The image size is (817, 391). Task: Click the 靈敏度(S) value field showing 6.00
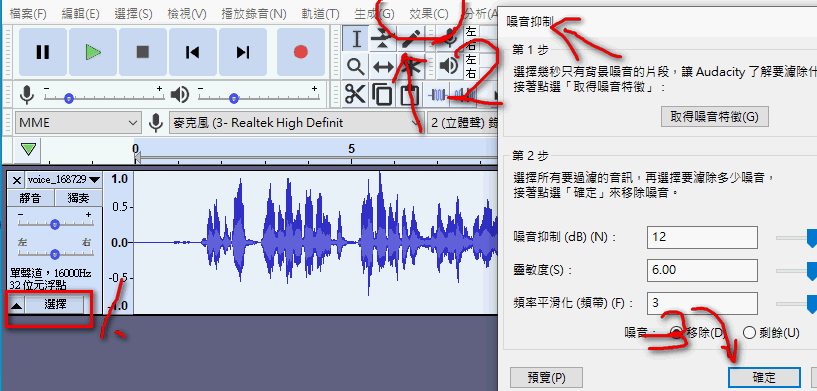702,270
